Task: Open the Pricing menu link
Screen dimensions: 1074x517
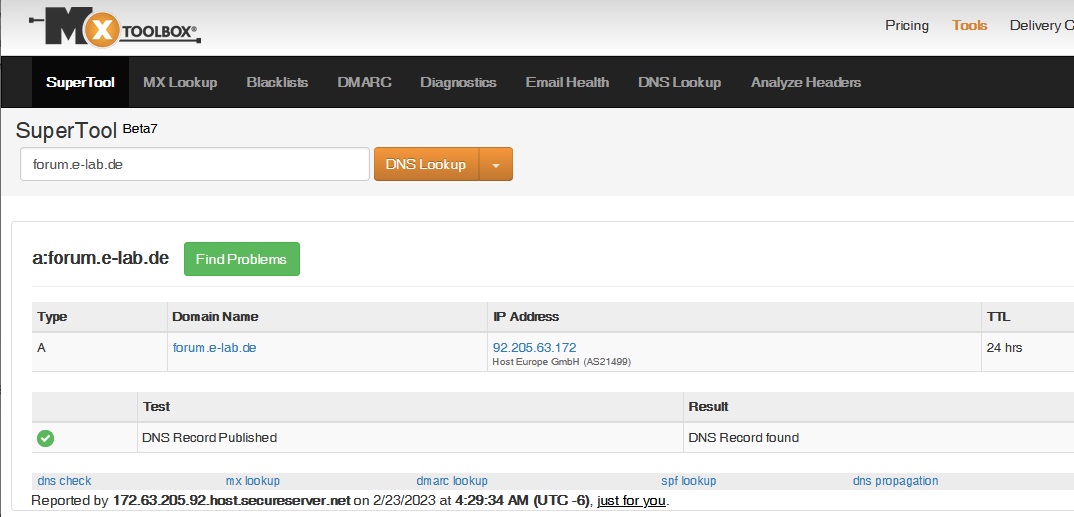Action: click(907, 26)
